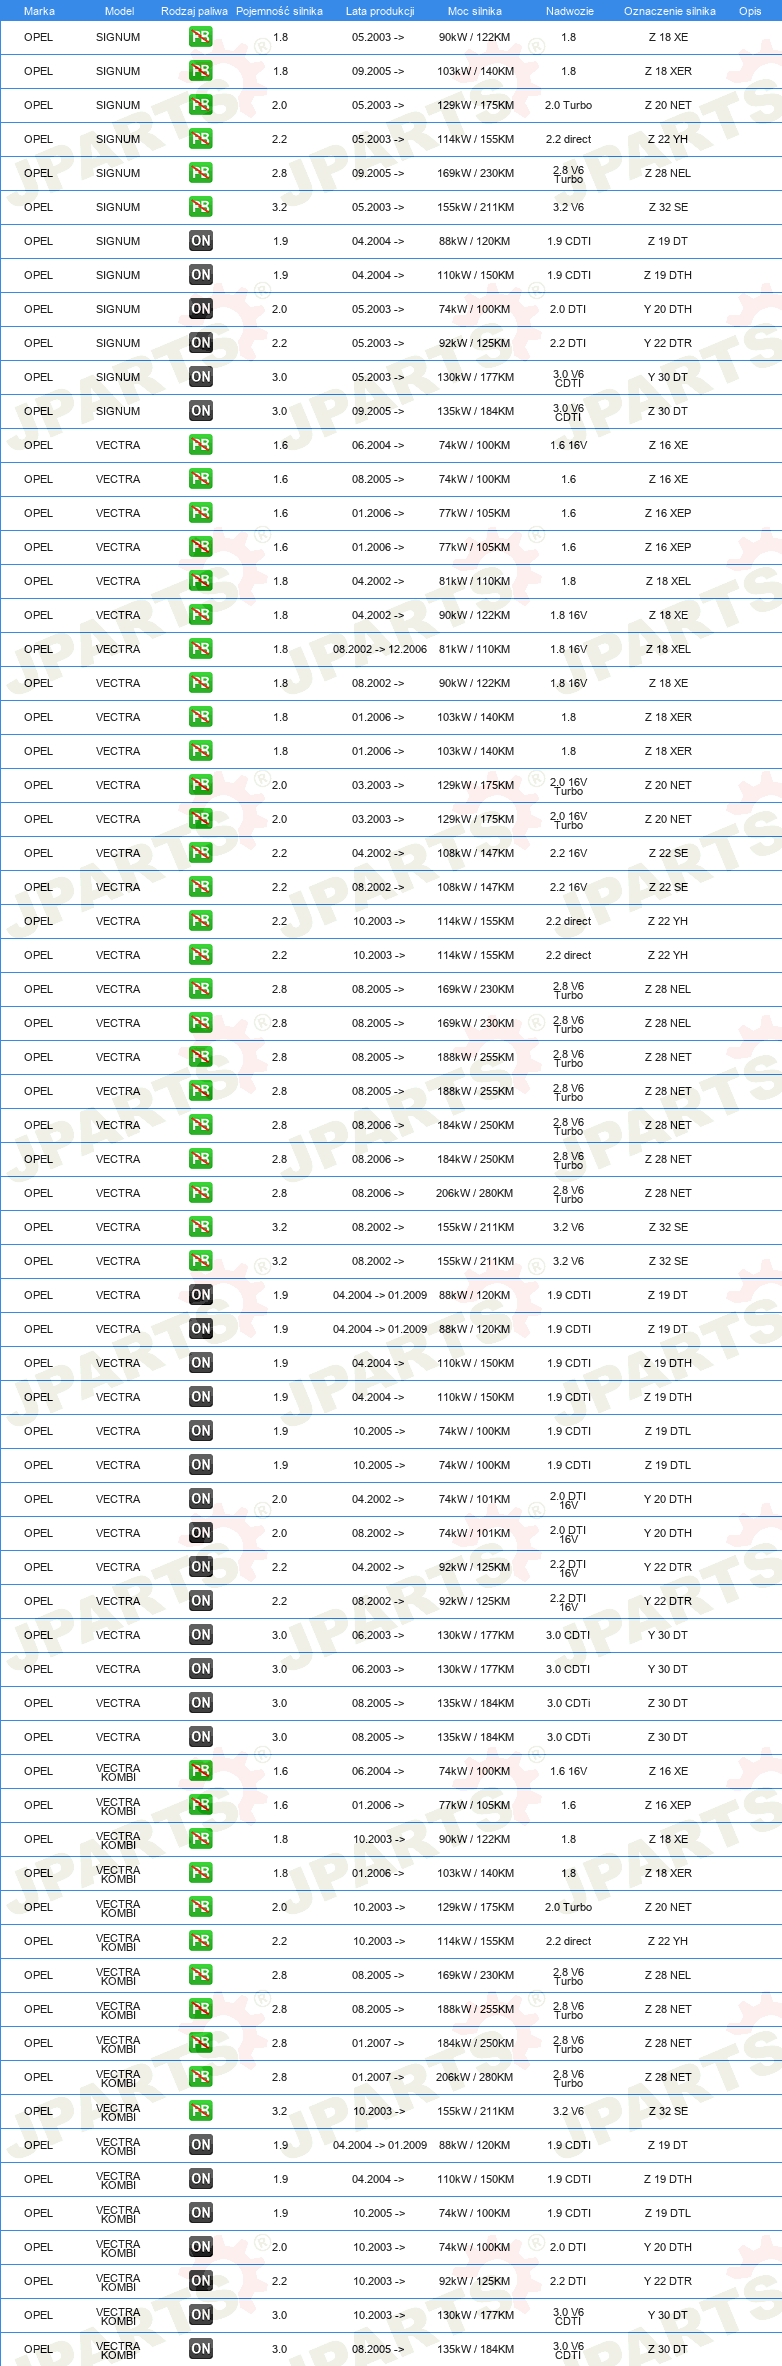Click diesel ON icon for VECTRA 04.2002 Y 20 DTH
Viewport: 782px width, 2366px height.
201,1499
